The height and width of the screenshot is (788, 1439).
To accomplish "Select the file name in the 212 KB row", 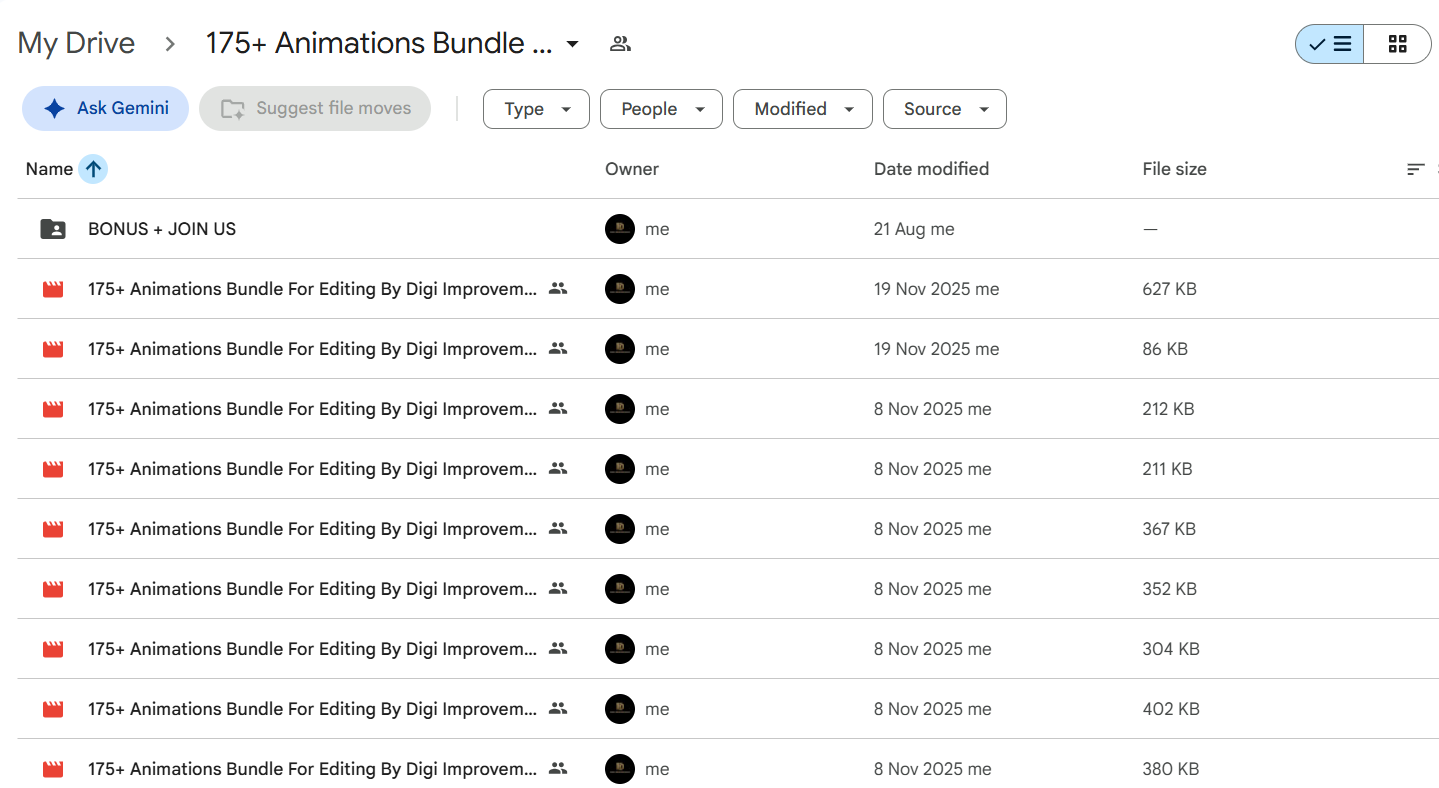I will pyautogui.click(x=312, y=409).
